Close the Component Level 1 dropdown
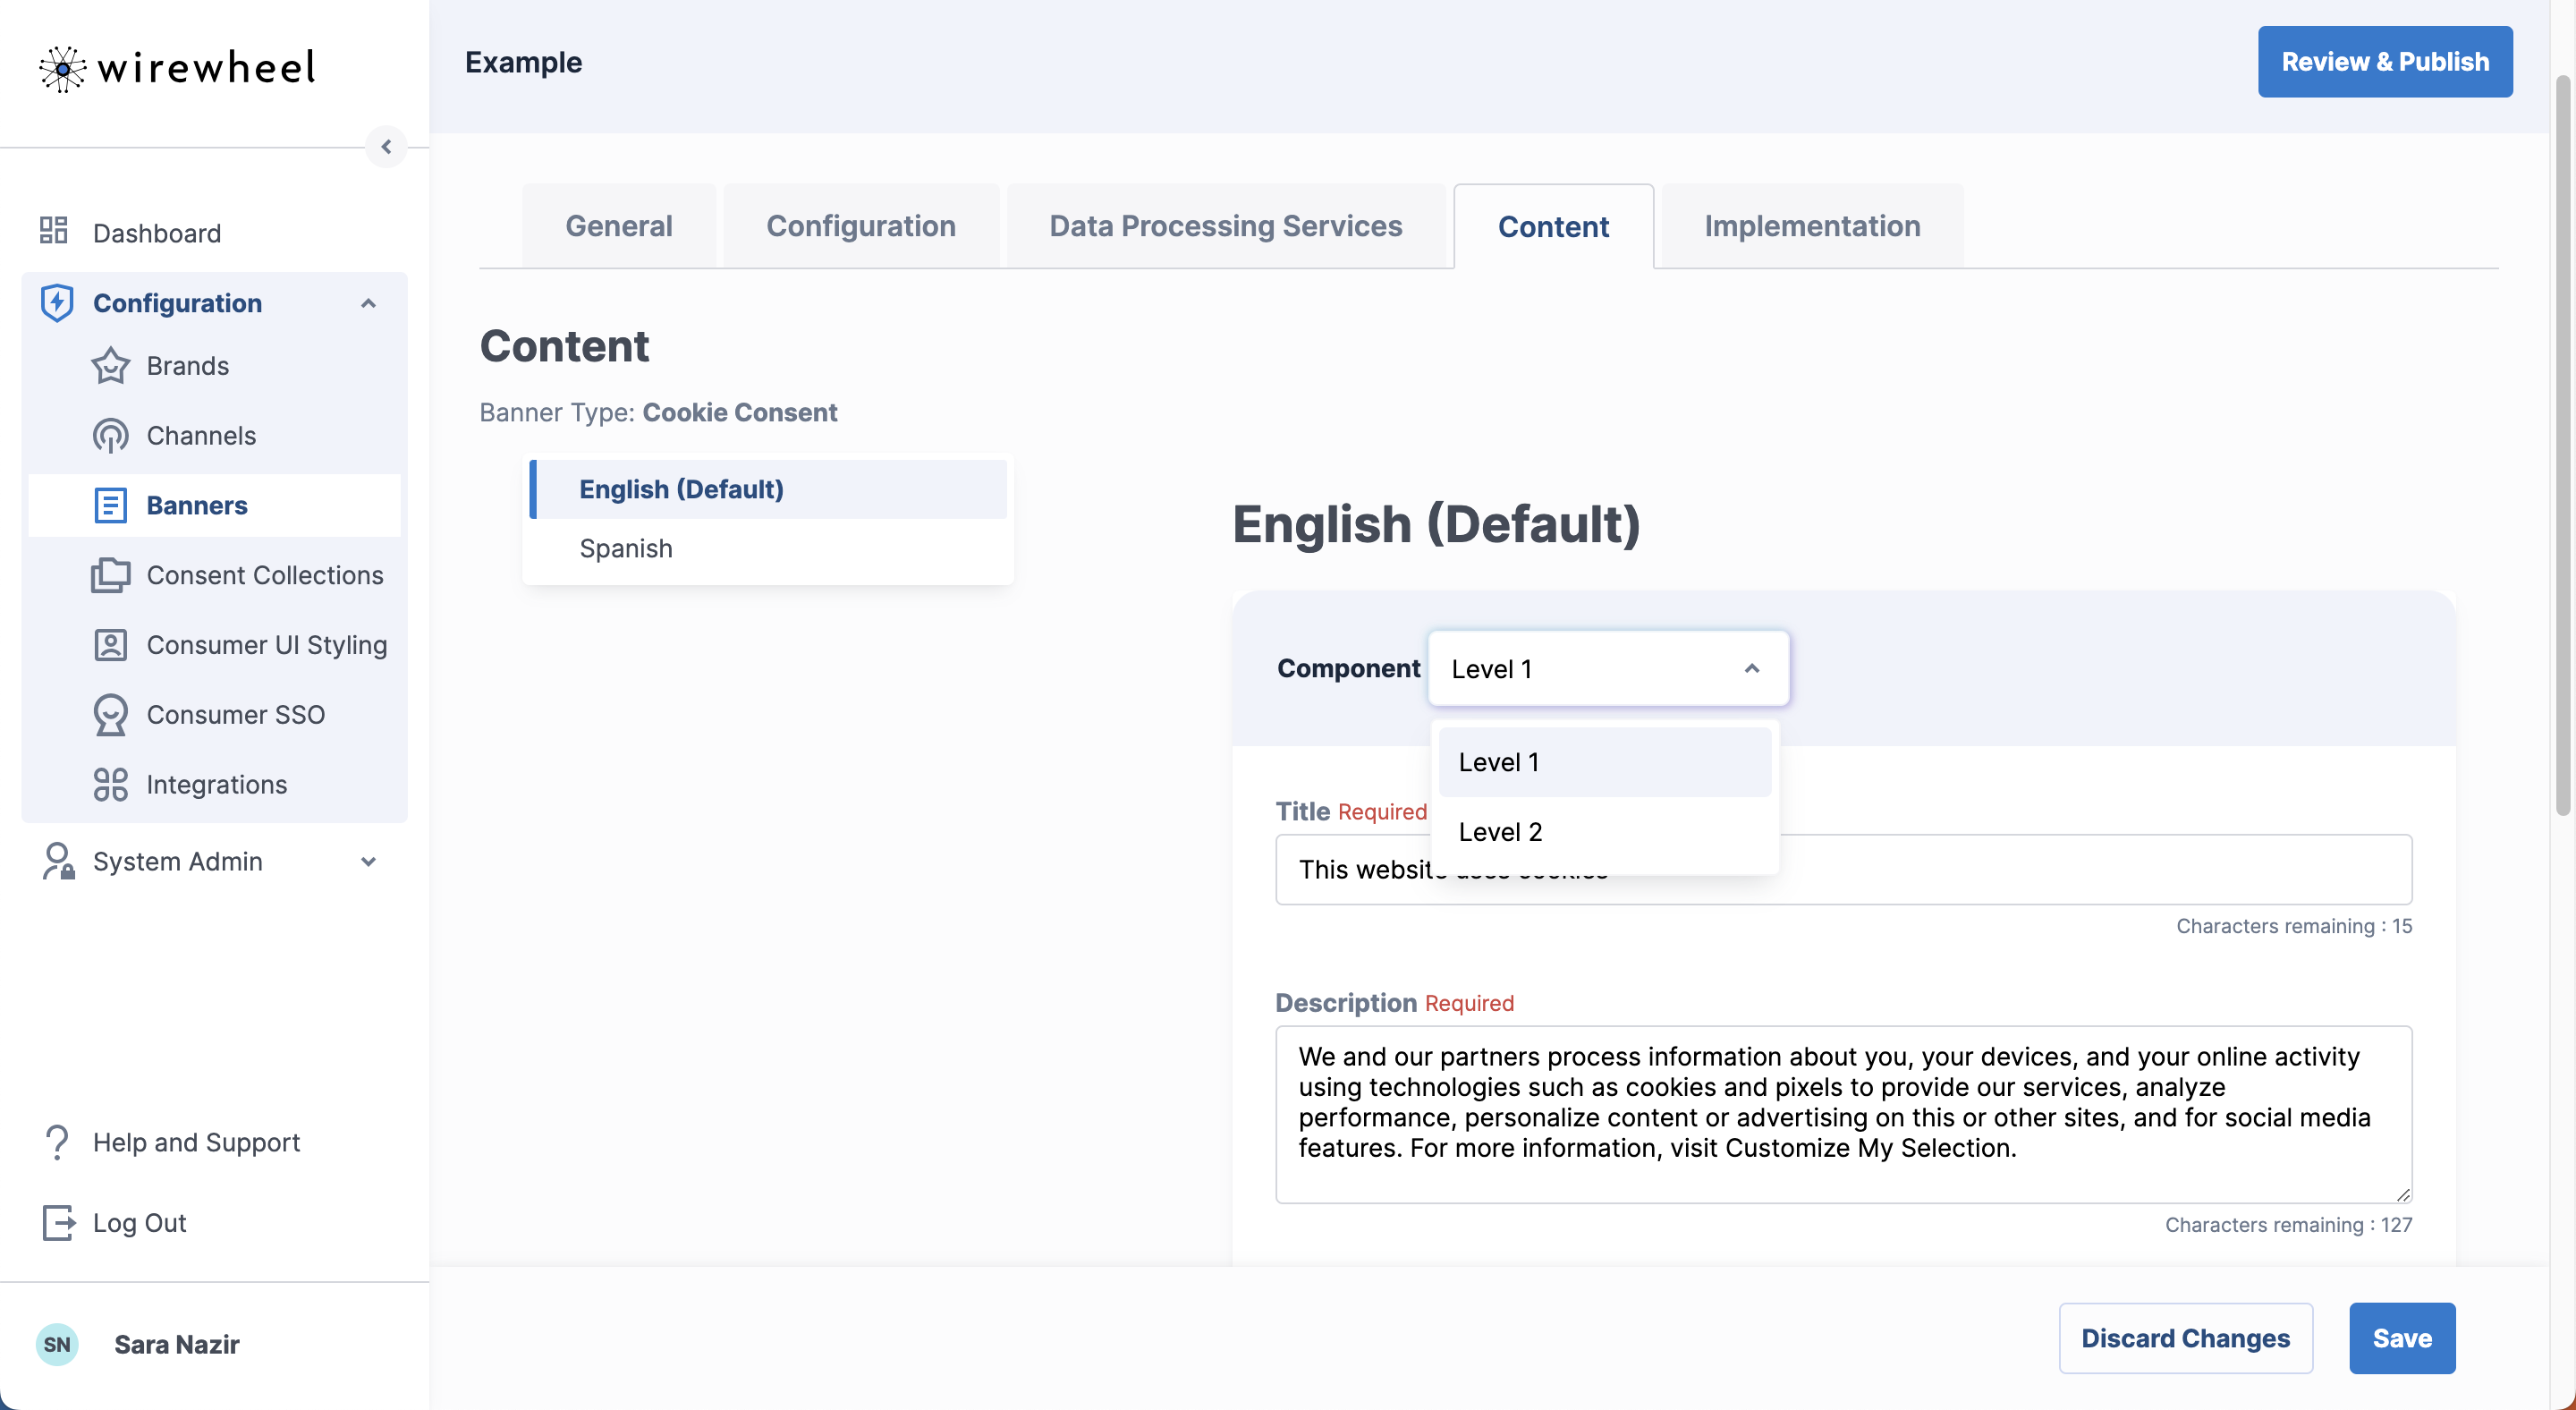 coord(1751,669)
